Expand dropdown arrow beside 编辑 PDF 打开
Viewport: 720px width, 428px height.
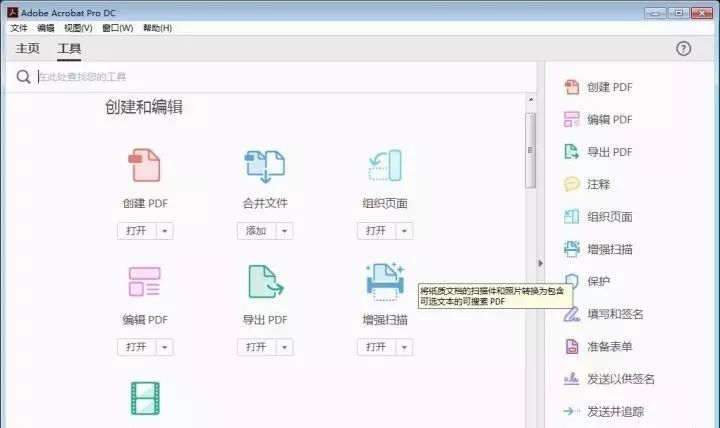pyautogui.click(x=165, y=347)
